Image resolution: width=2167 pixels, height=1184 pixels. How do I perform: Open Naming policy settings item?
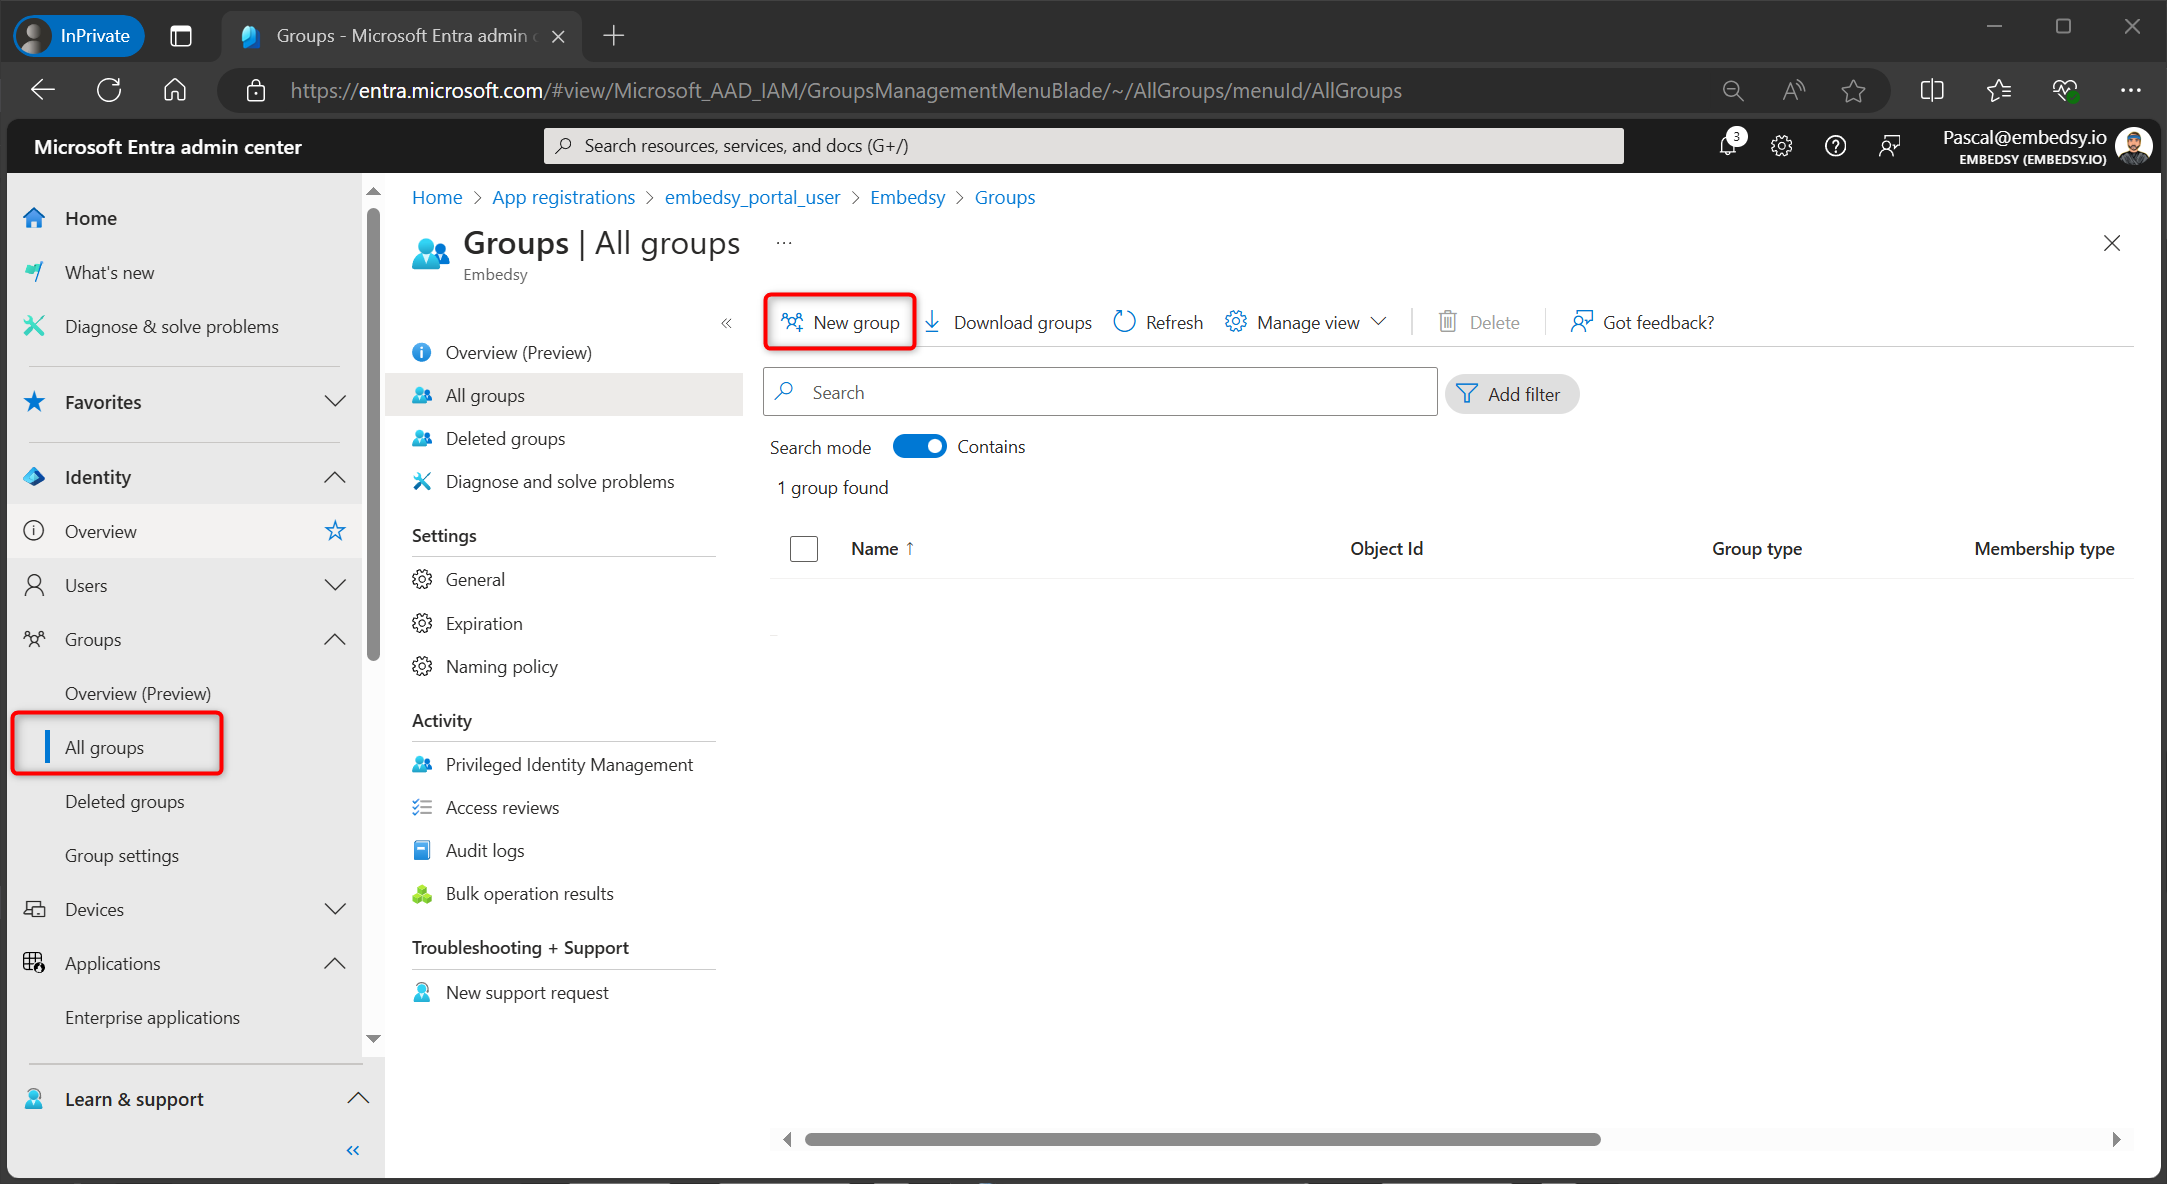[x=501, y=667]
